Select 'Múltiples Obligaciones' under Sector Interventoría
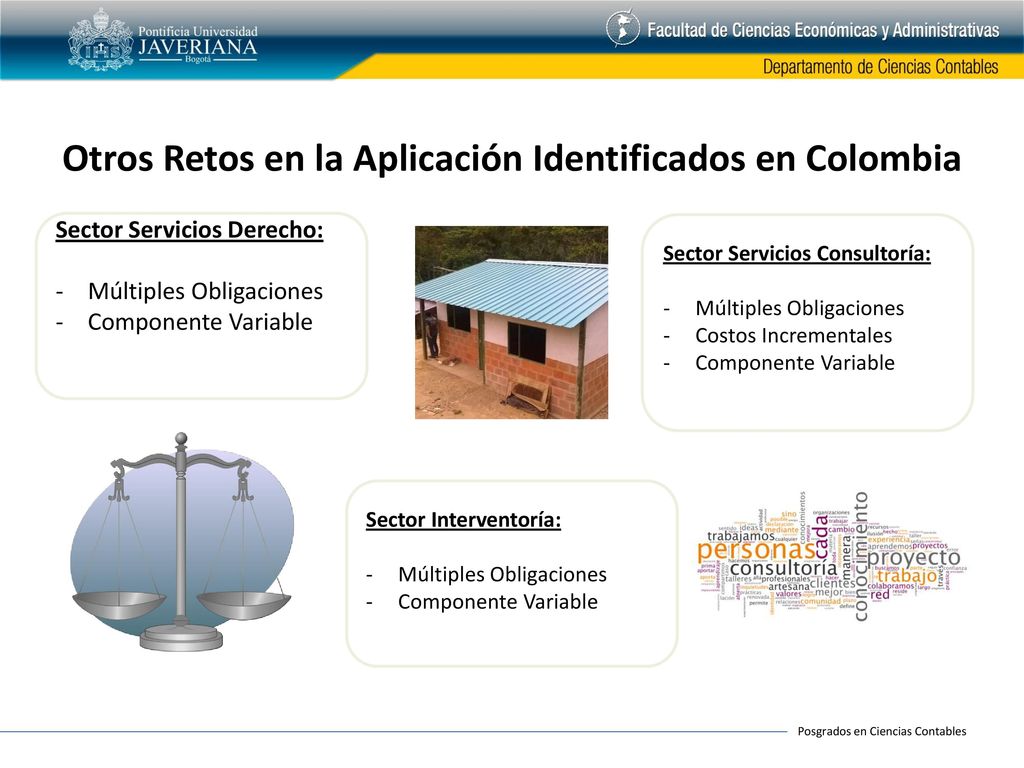This screenshot has height=768, width=1024. pos(502,575)
